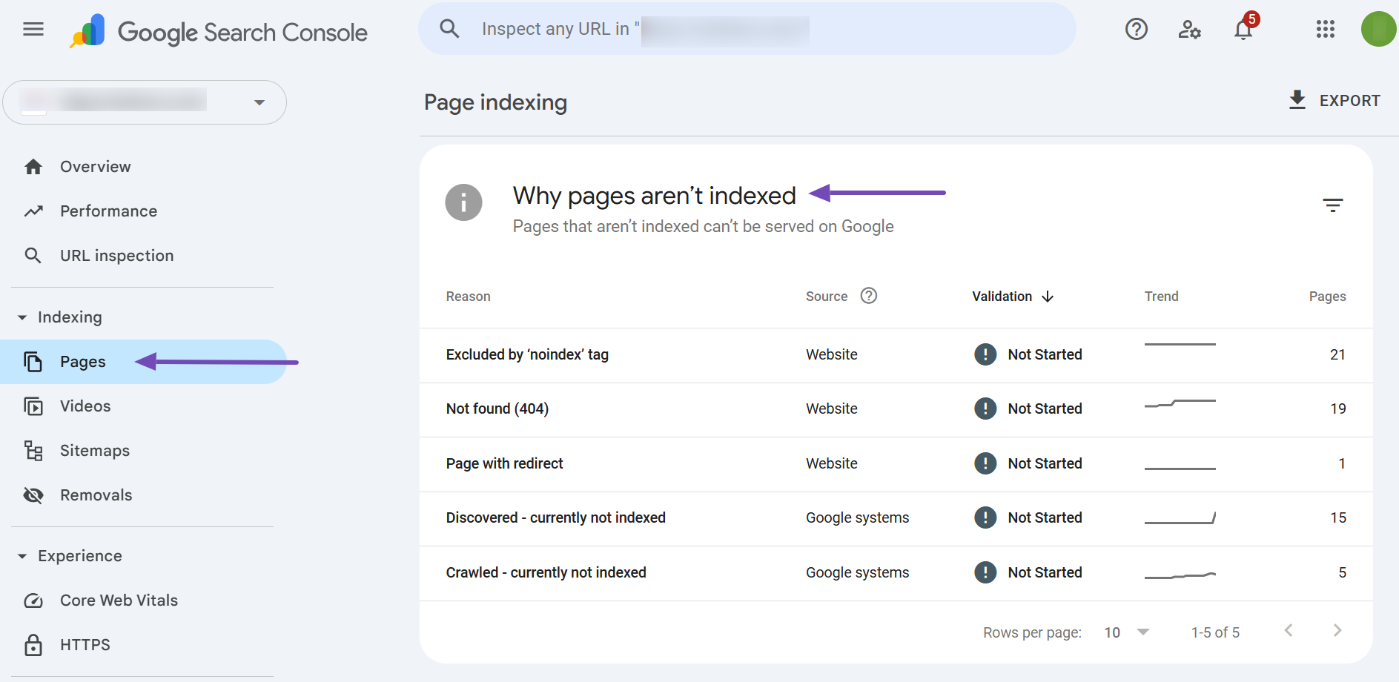Screen dimensions: 1399x682
Task: Open the property selector dropdown
Action: pos(145,102)
